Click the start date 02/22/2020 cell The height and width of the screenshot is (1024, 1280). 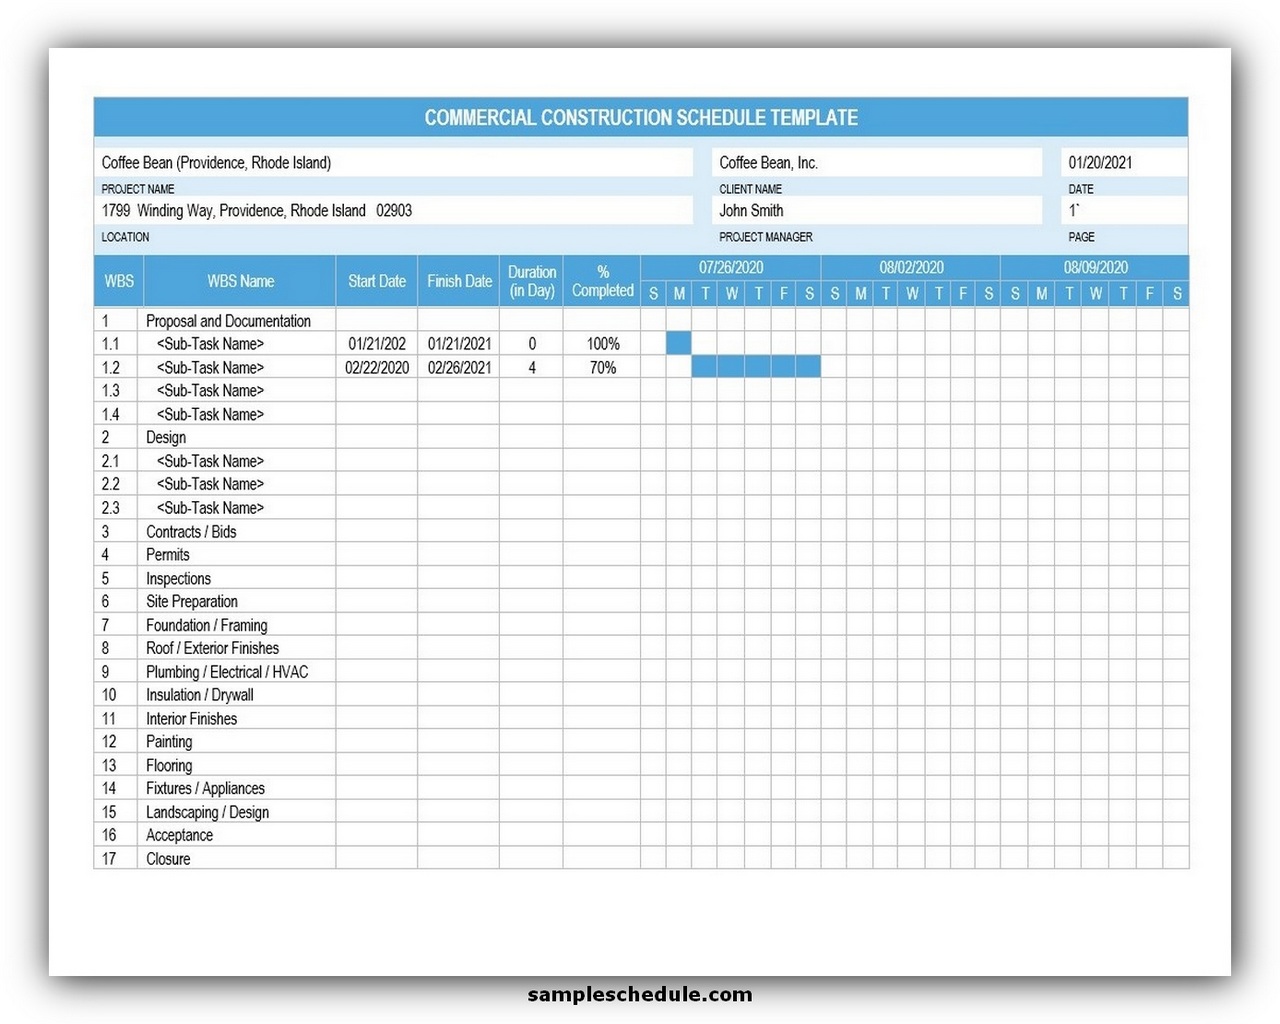point(376,367)
